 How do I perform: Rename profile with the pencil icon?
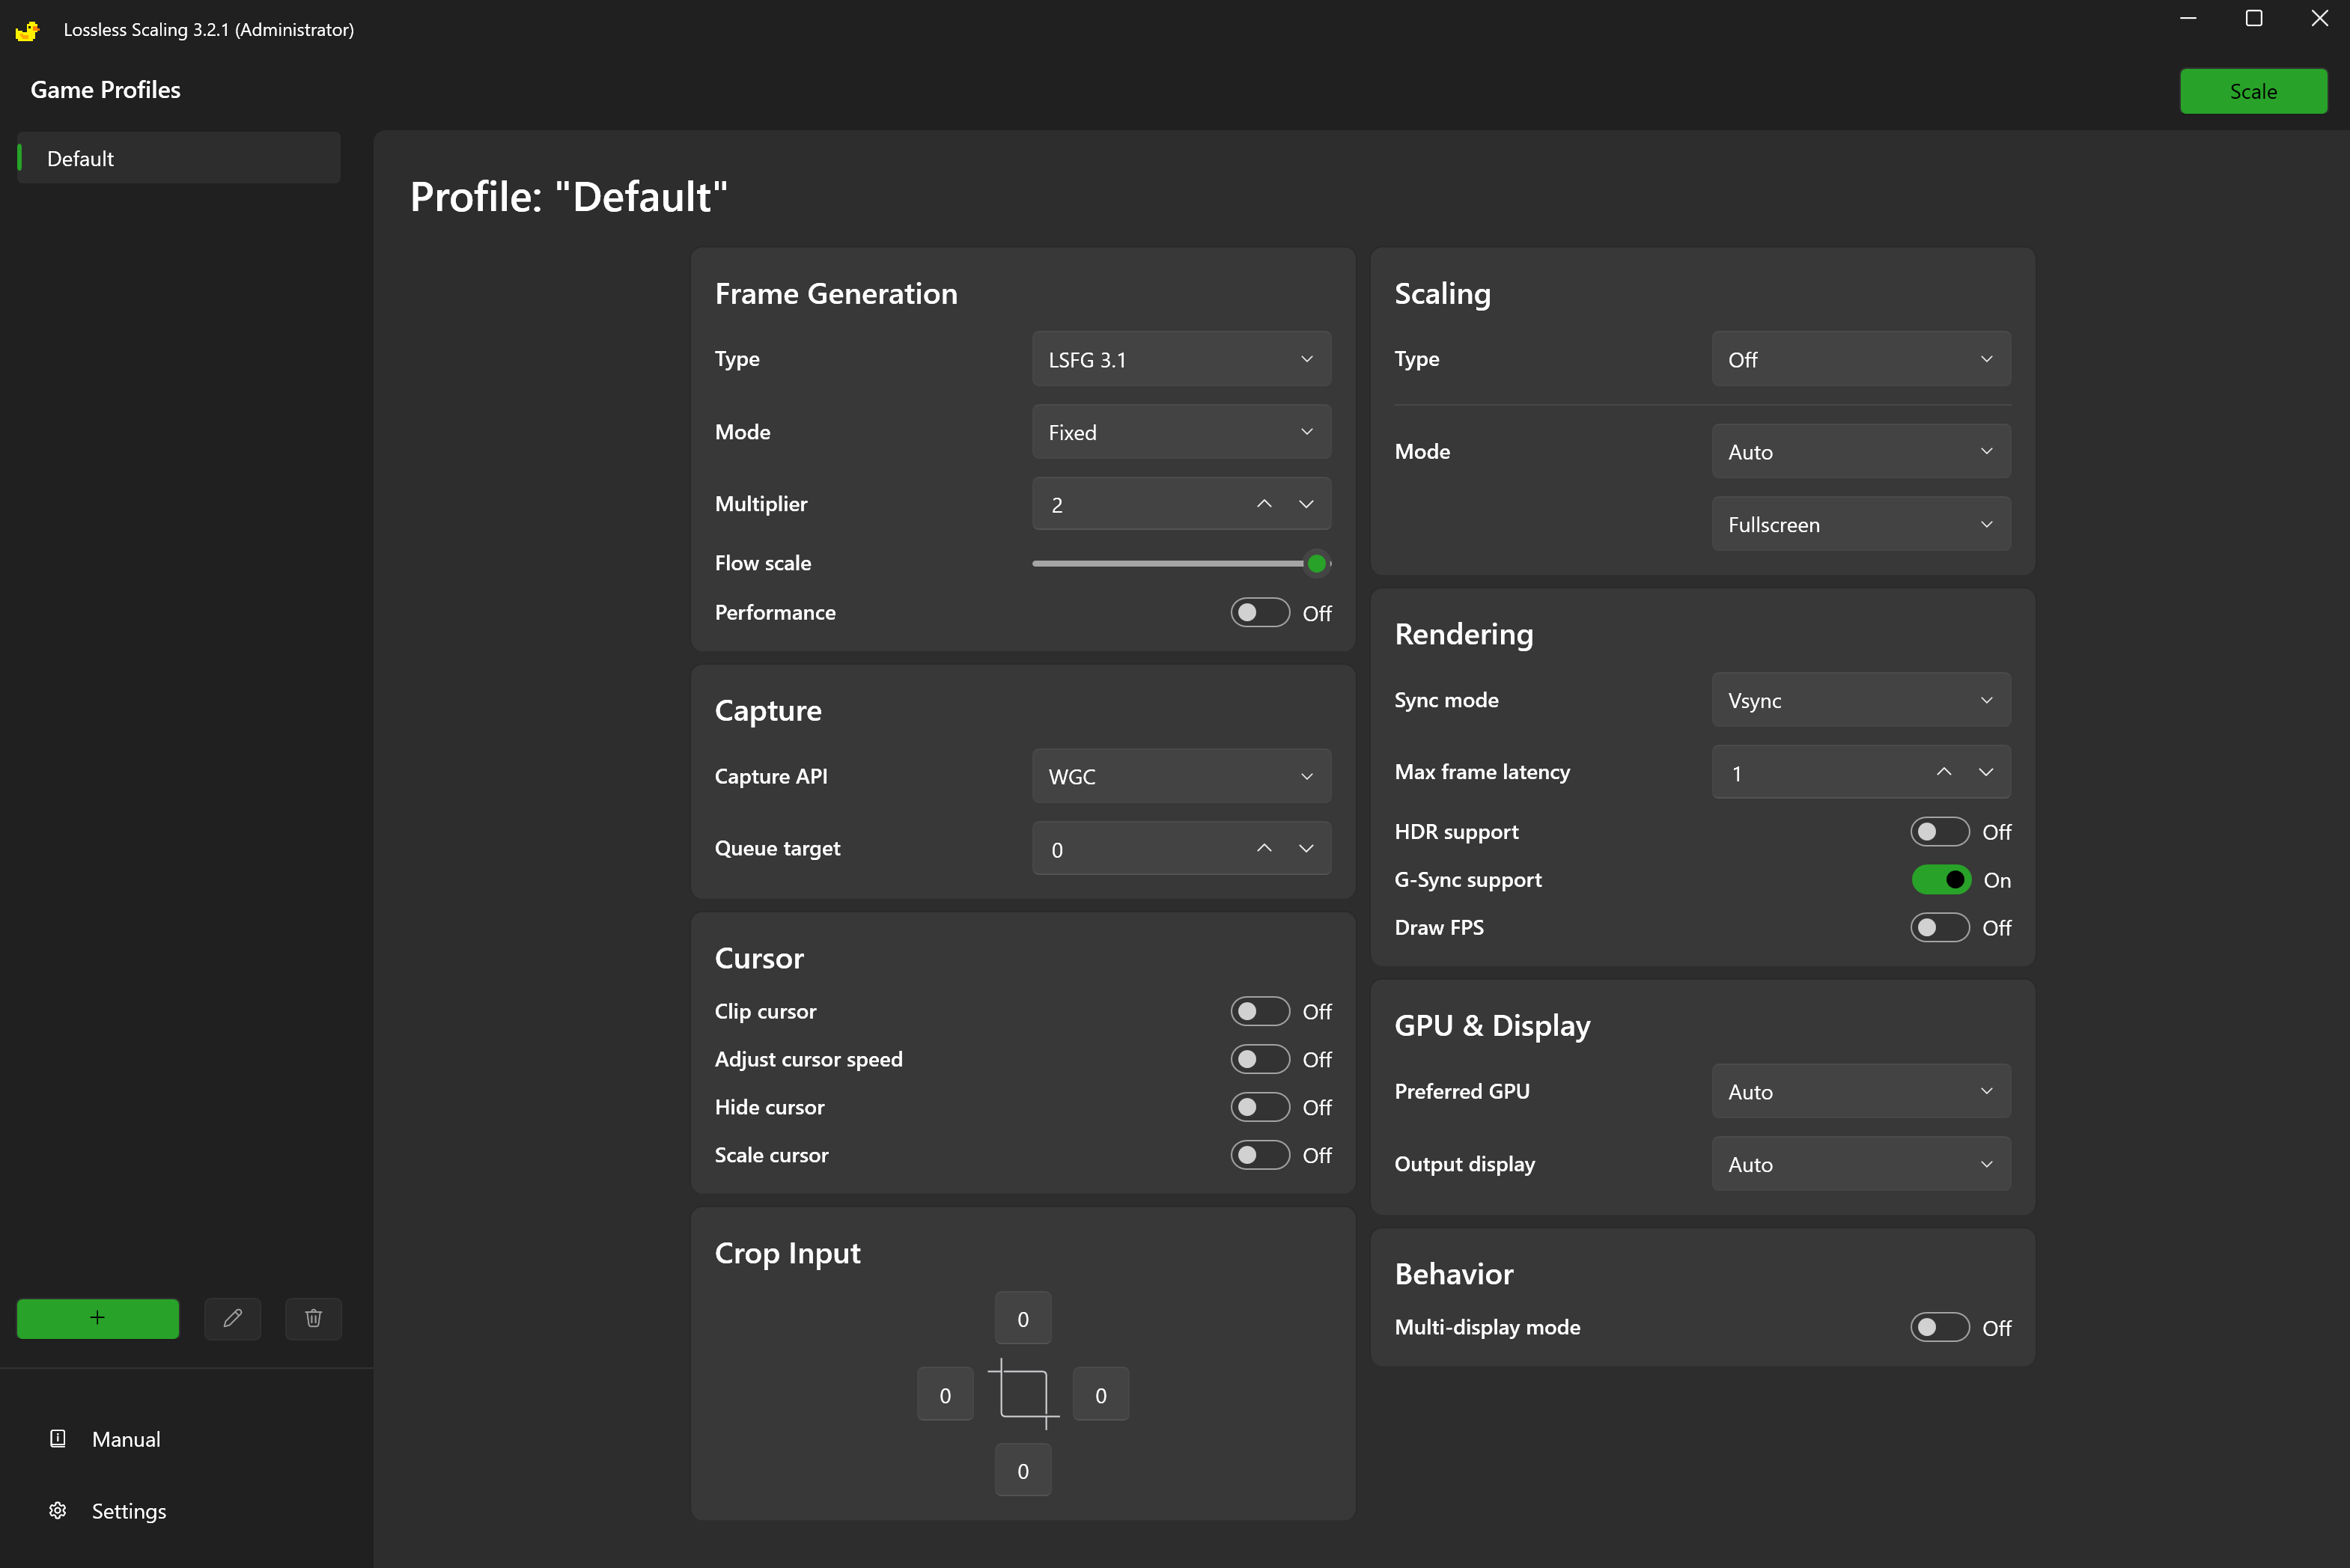click(233, 1318)
